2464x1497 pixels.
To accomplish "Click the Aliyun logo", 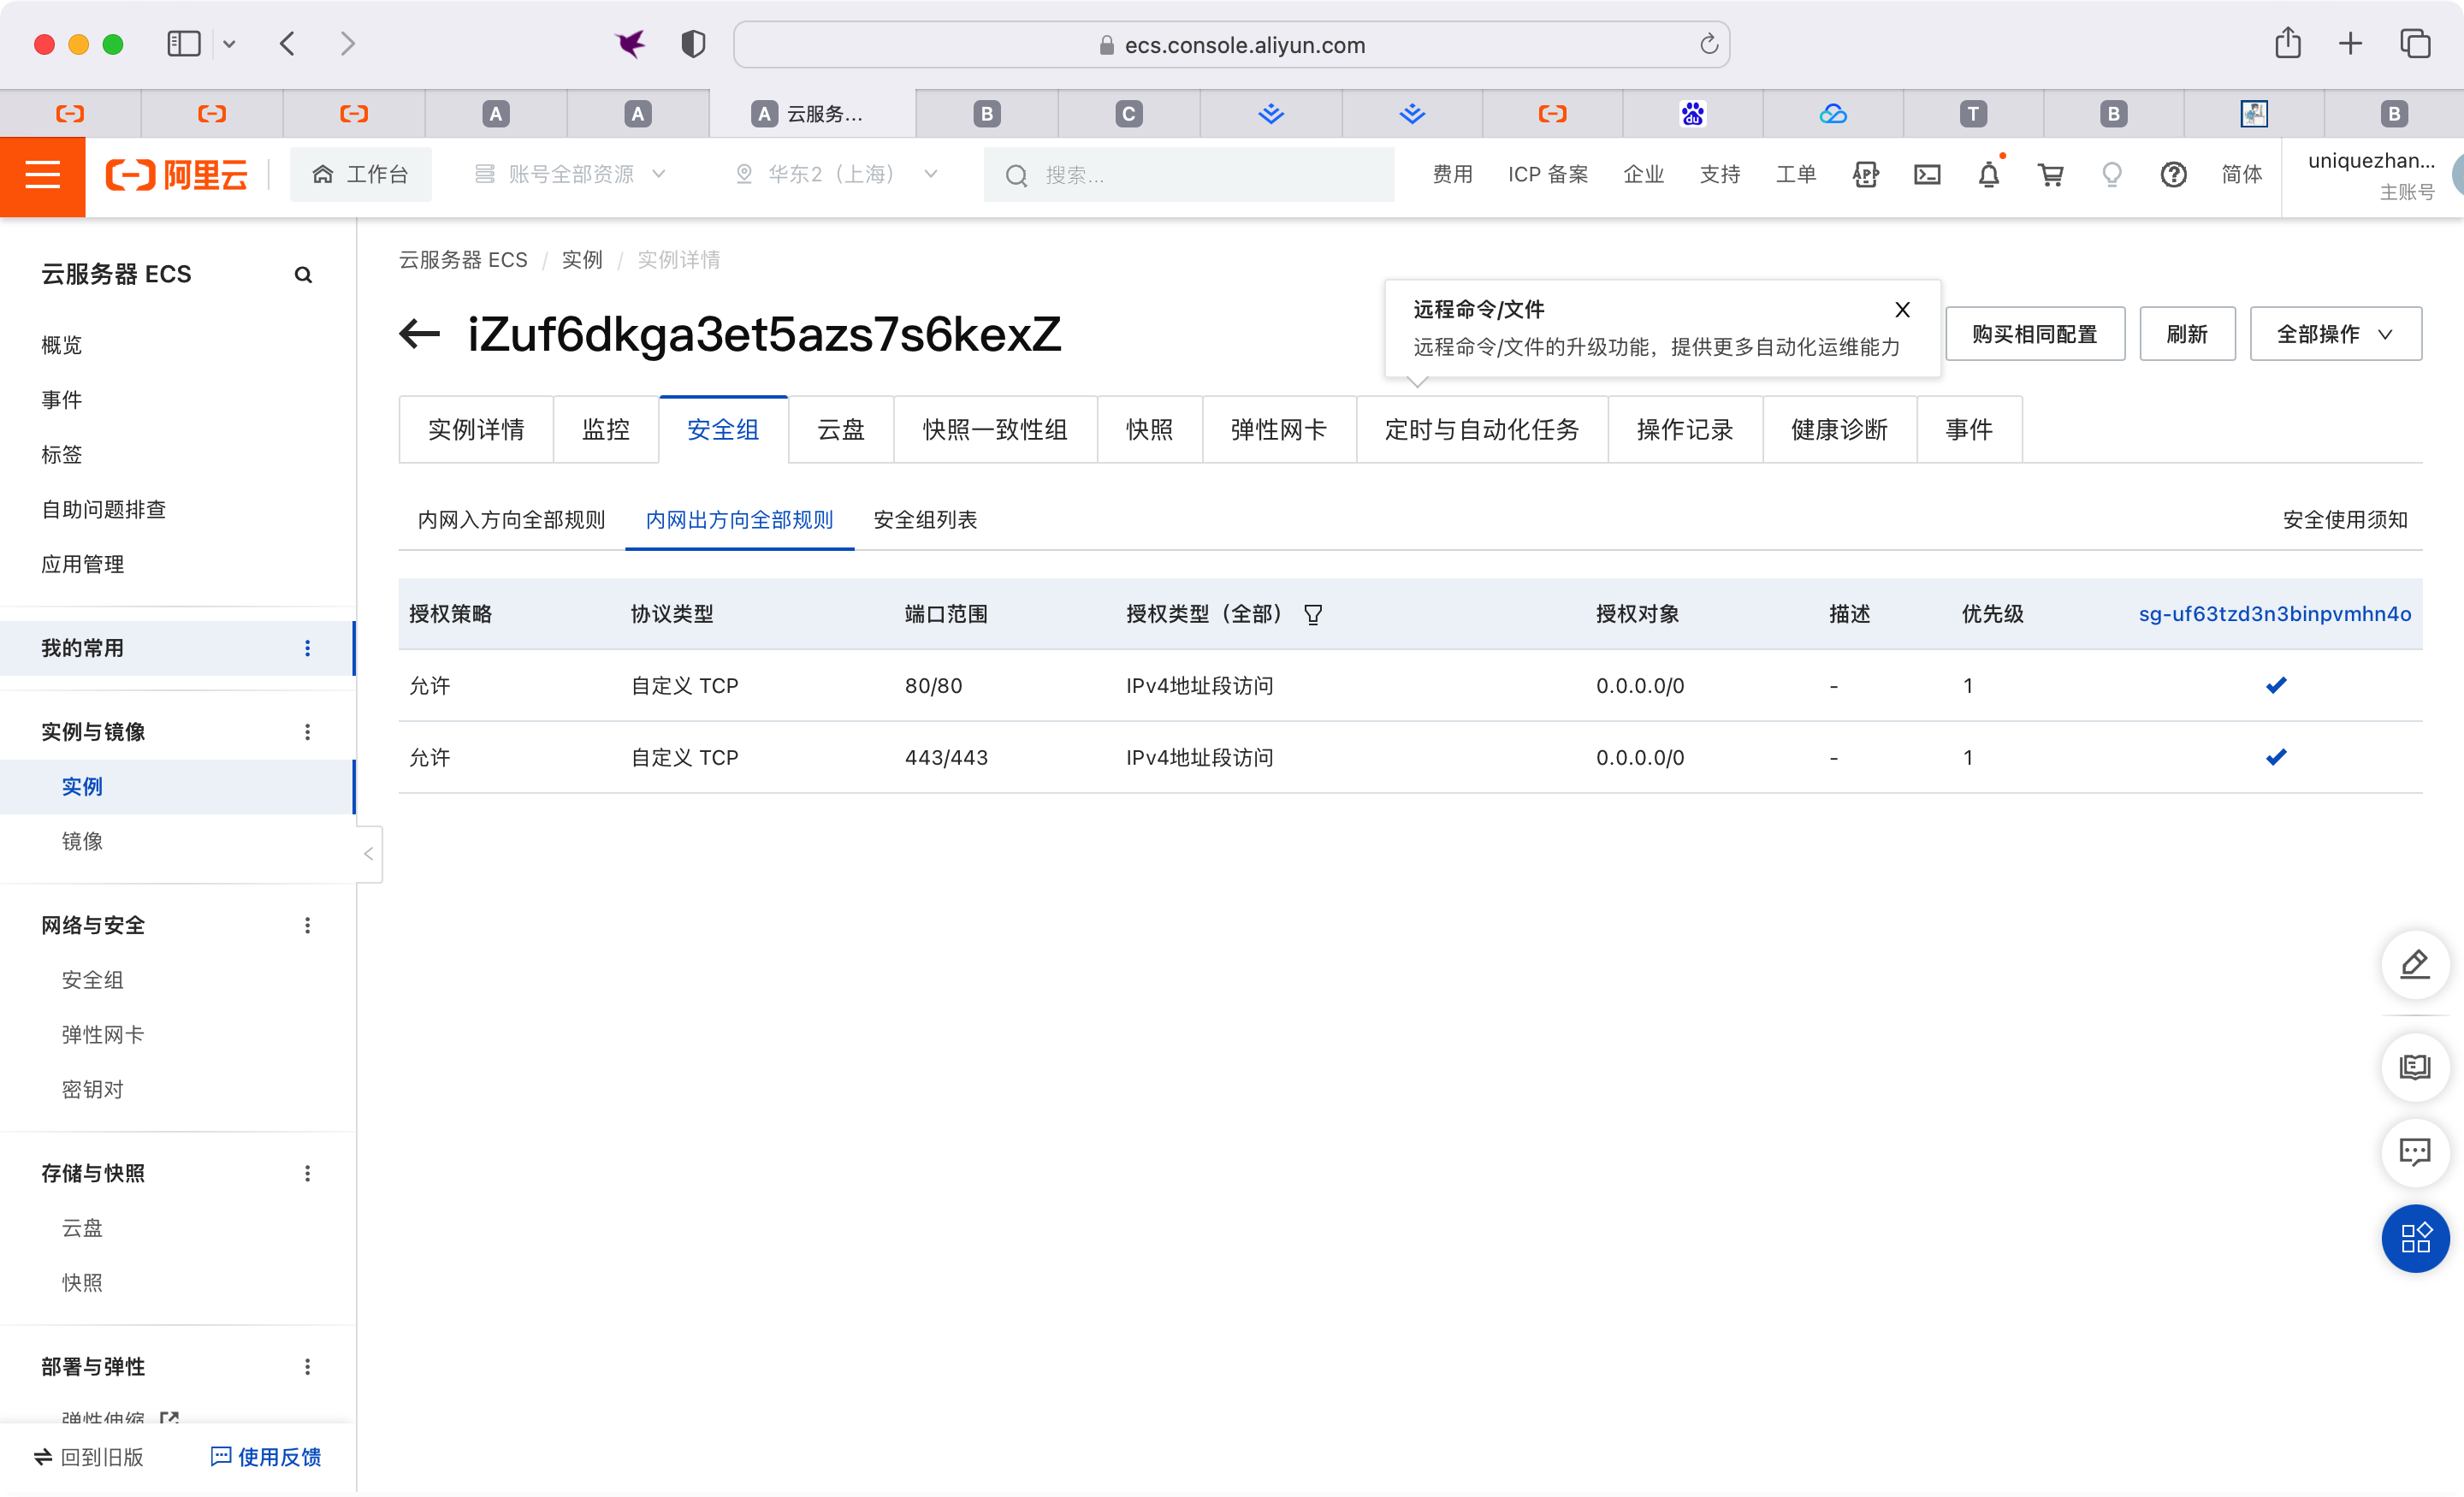I will pyautogui.click(x=177, y=175).
